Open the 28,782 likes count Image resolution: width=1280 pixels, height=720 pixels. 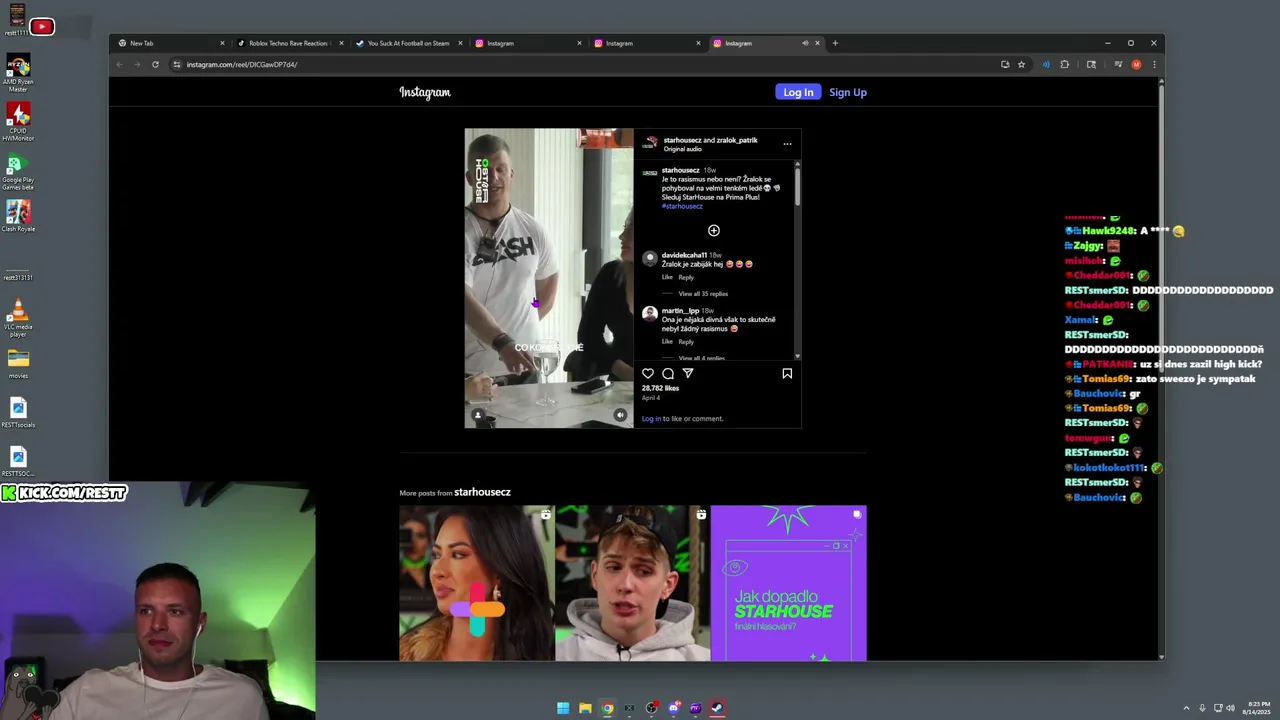pos(660,388)
